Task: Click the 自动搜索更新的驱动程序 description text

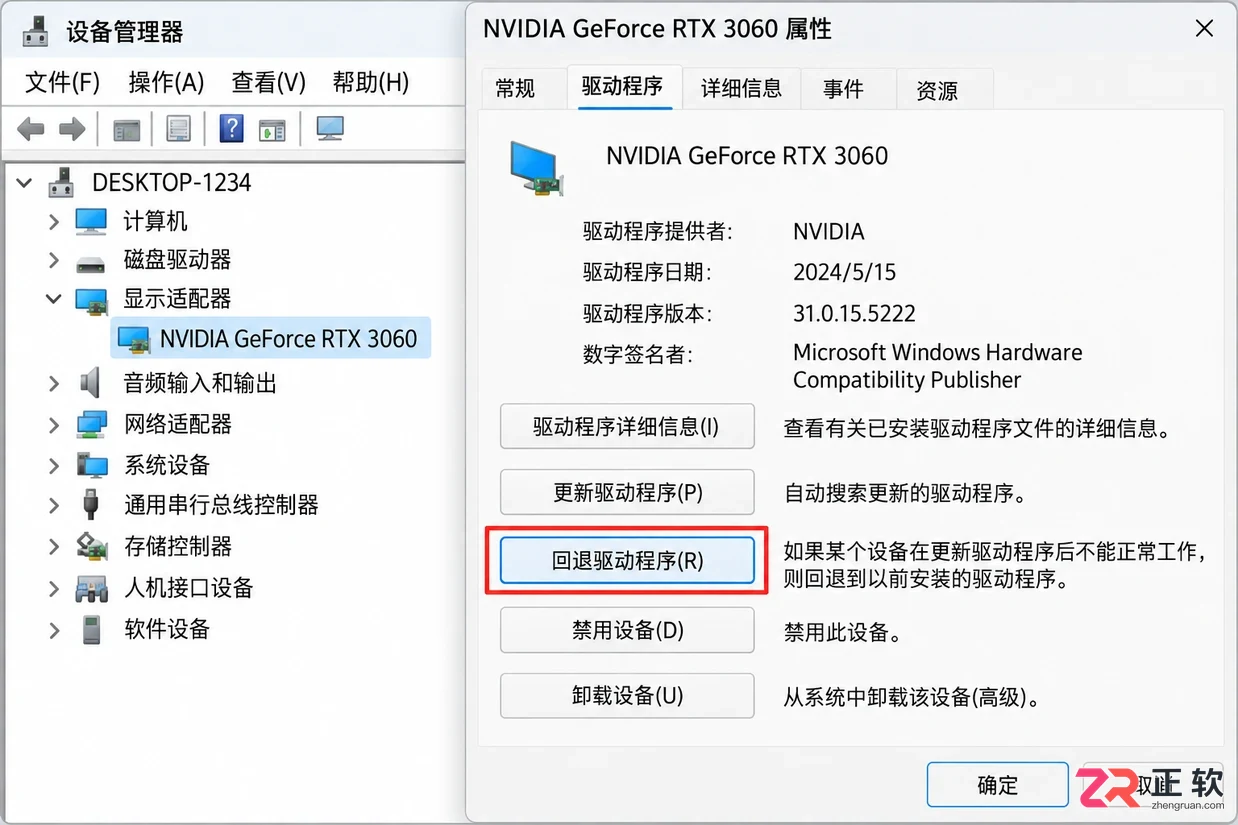Action: pos(905,494)
